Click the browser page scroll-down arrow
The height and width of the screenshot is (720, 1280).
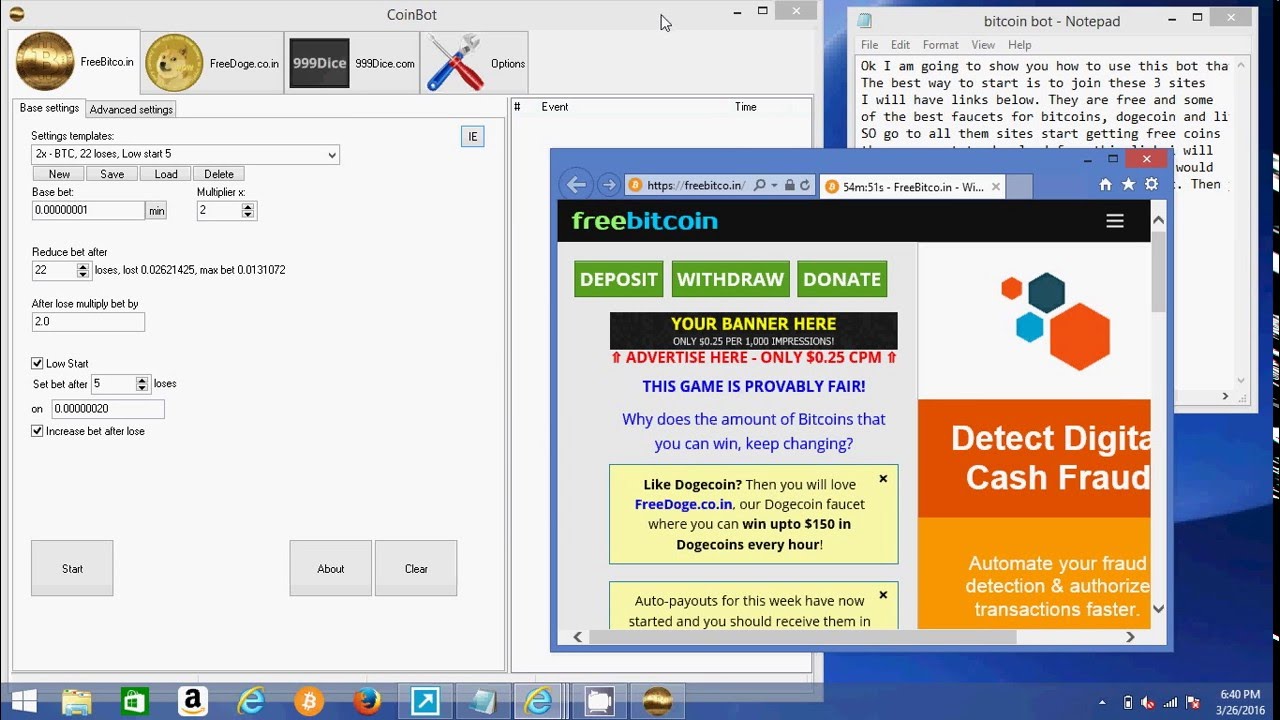[1158, 608]
